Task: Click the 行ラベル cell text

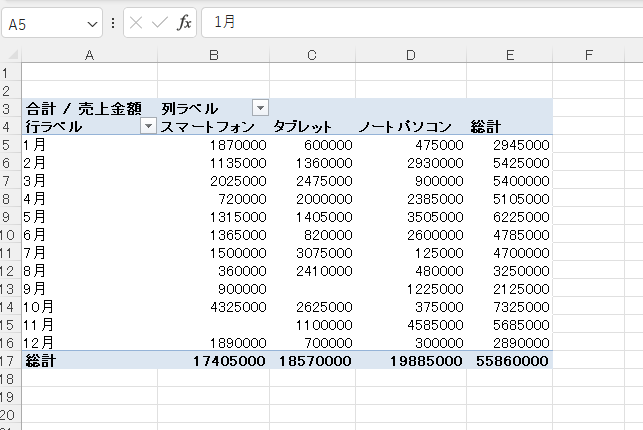Action: coord(54,127)
